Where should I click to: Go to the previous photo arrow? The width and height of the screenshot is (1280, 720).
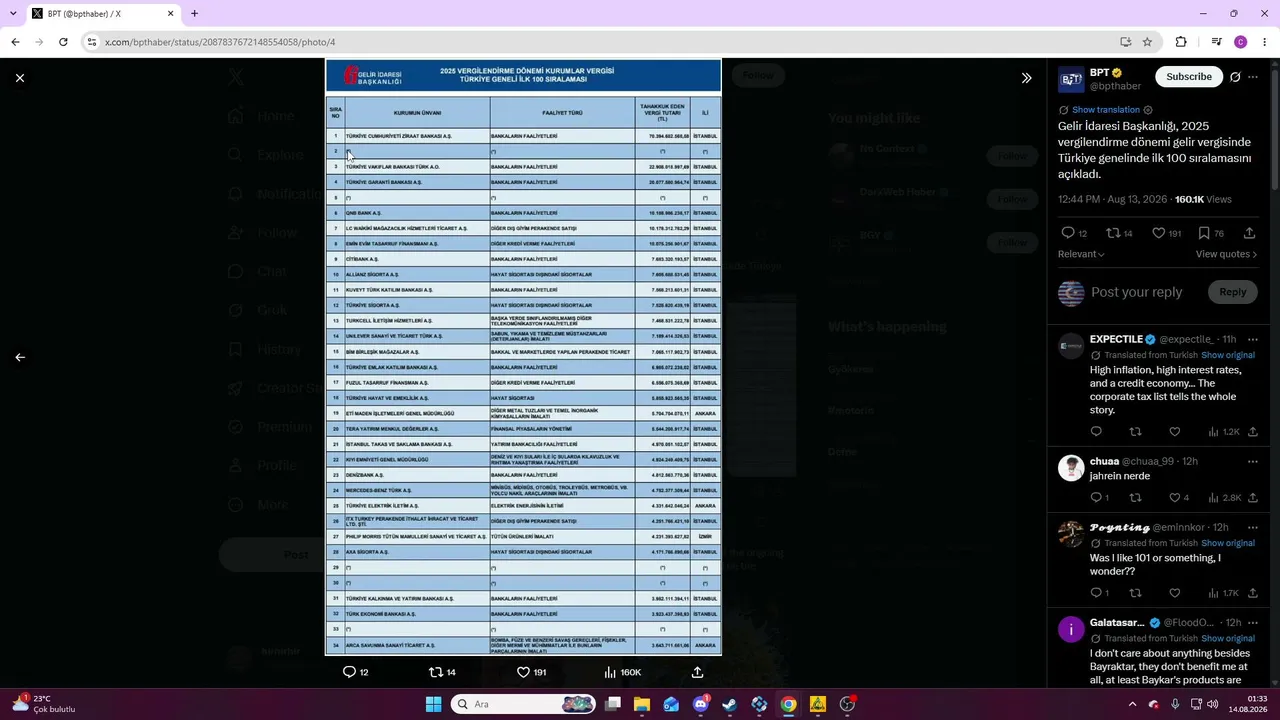(x=20, y=357)
